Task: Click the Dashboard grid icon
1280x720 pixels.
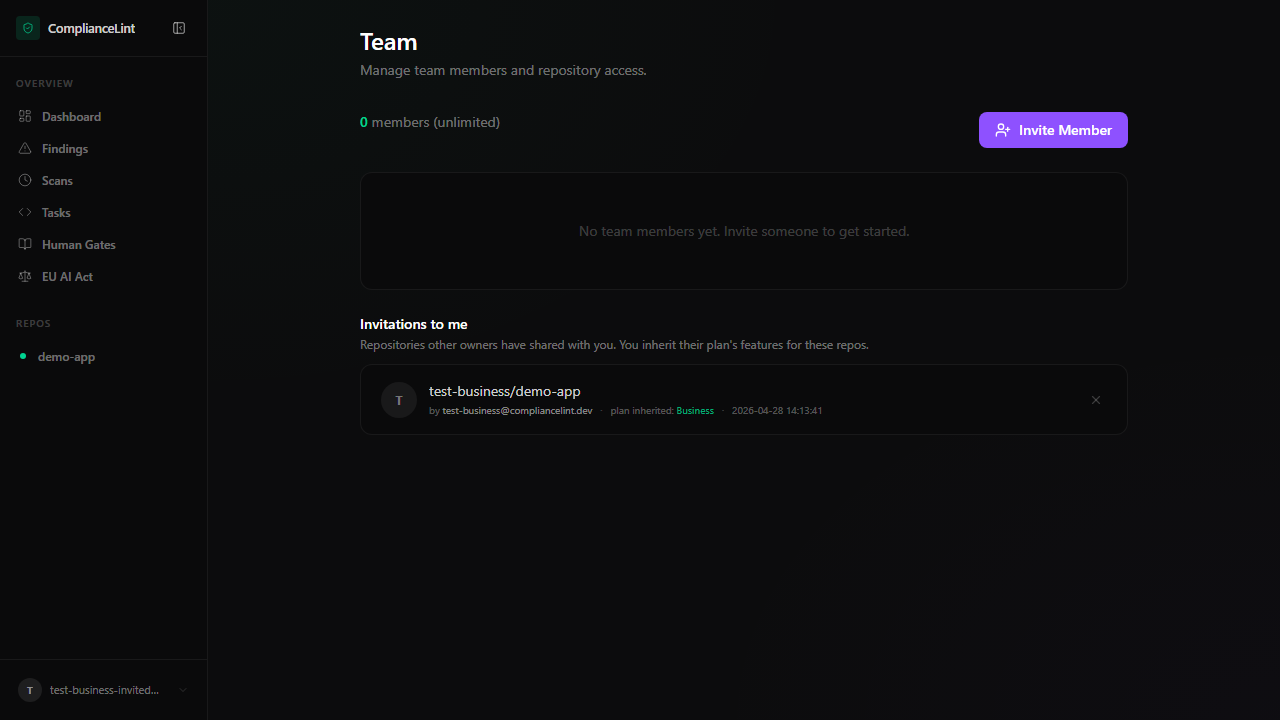Action: pyautogui.click(x=25, y=117)
